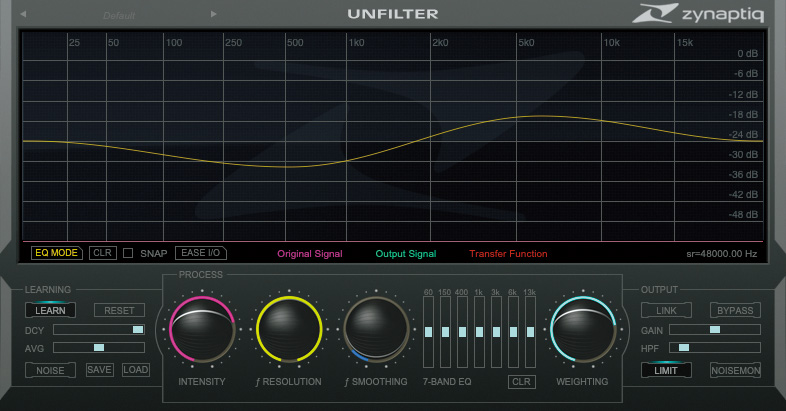This screenshot has height=411, width=786.
Task: Click LOAD in the Learning section
Action: 136,370
